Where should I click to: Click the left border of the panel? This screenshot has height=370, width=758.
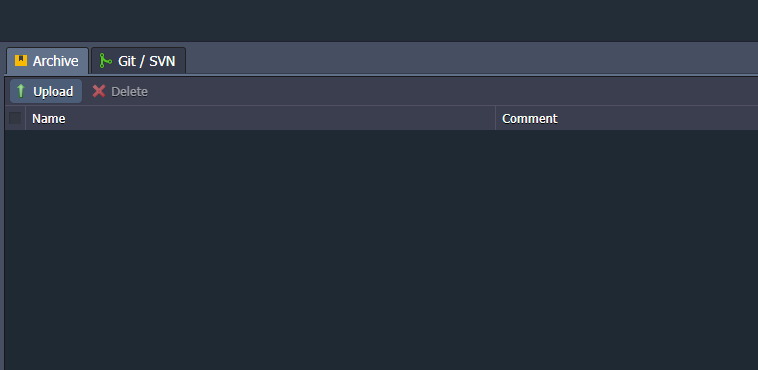[x=2, y=222]
